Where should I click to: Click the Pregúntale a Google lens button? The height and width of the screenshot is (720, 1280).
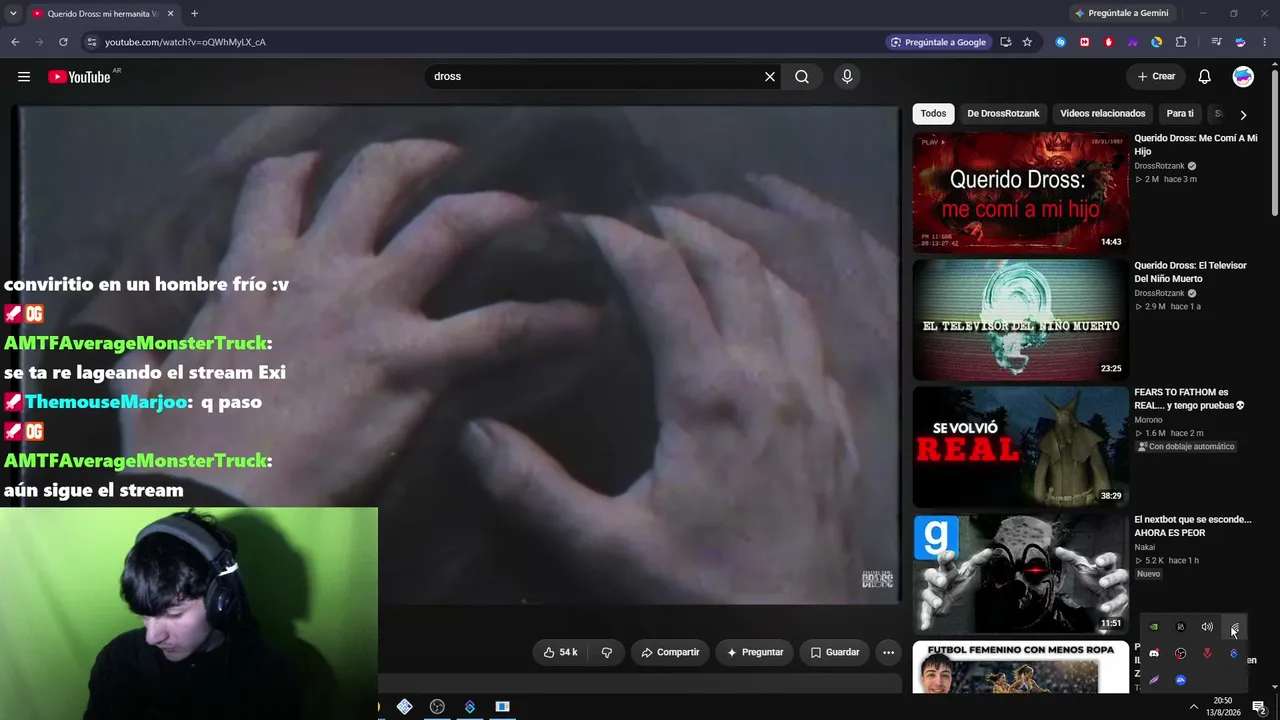(x=938, y=42)
